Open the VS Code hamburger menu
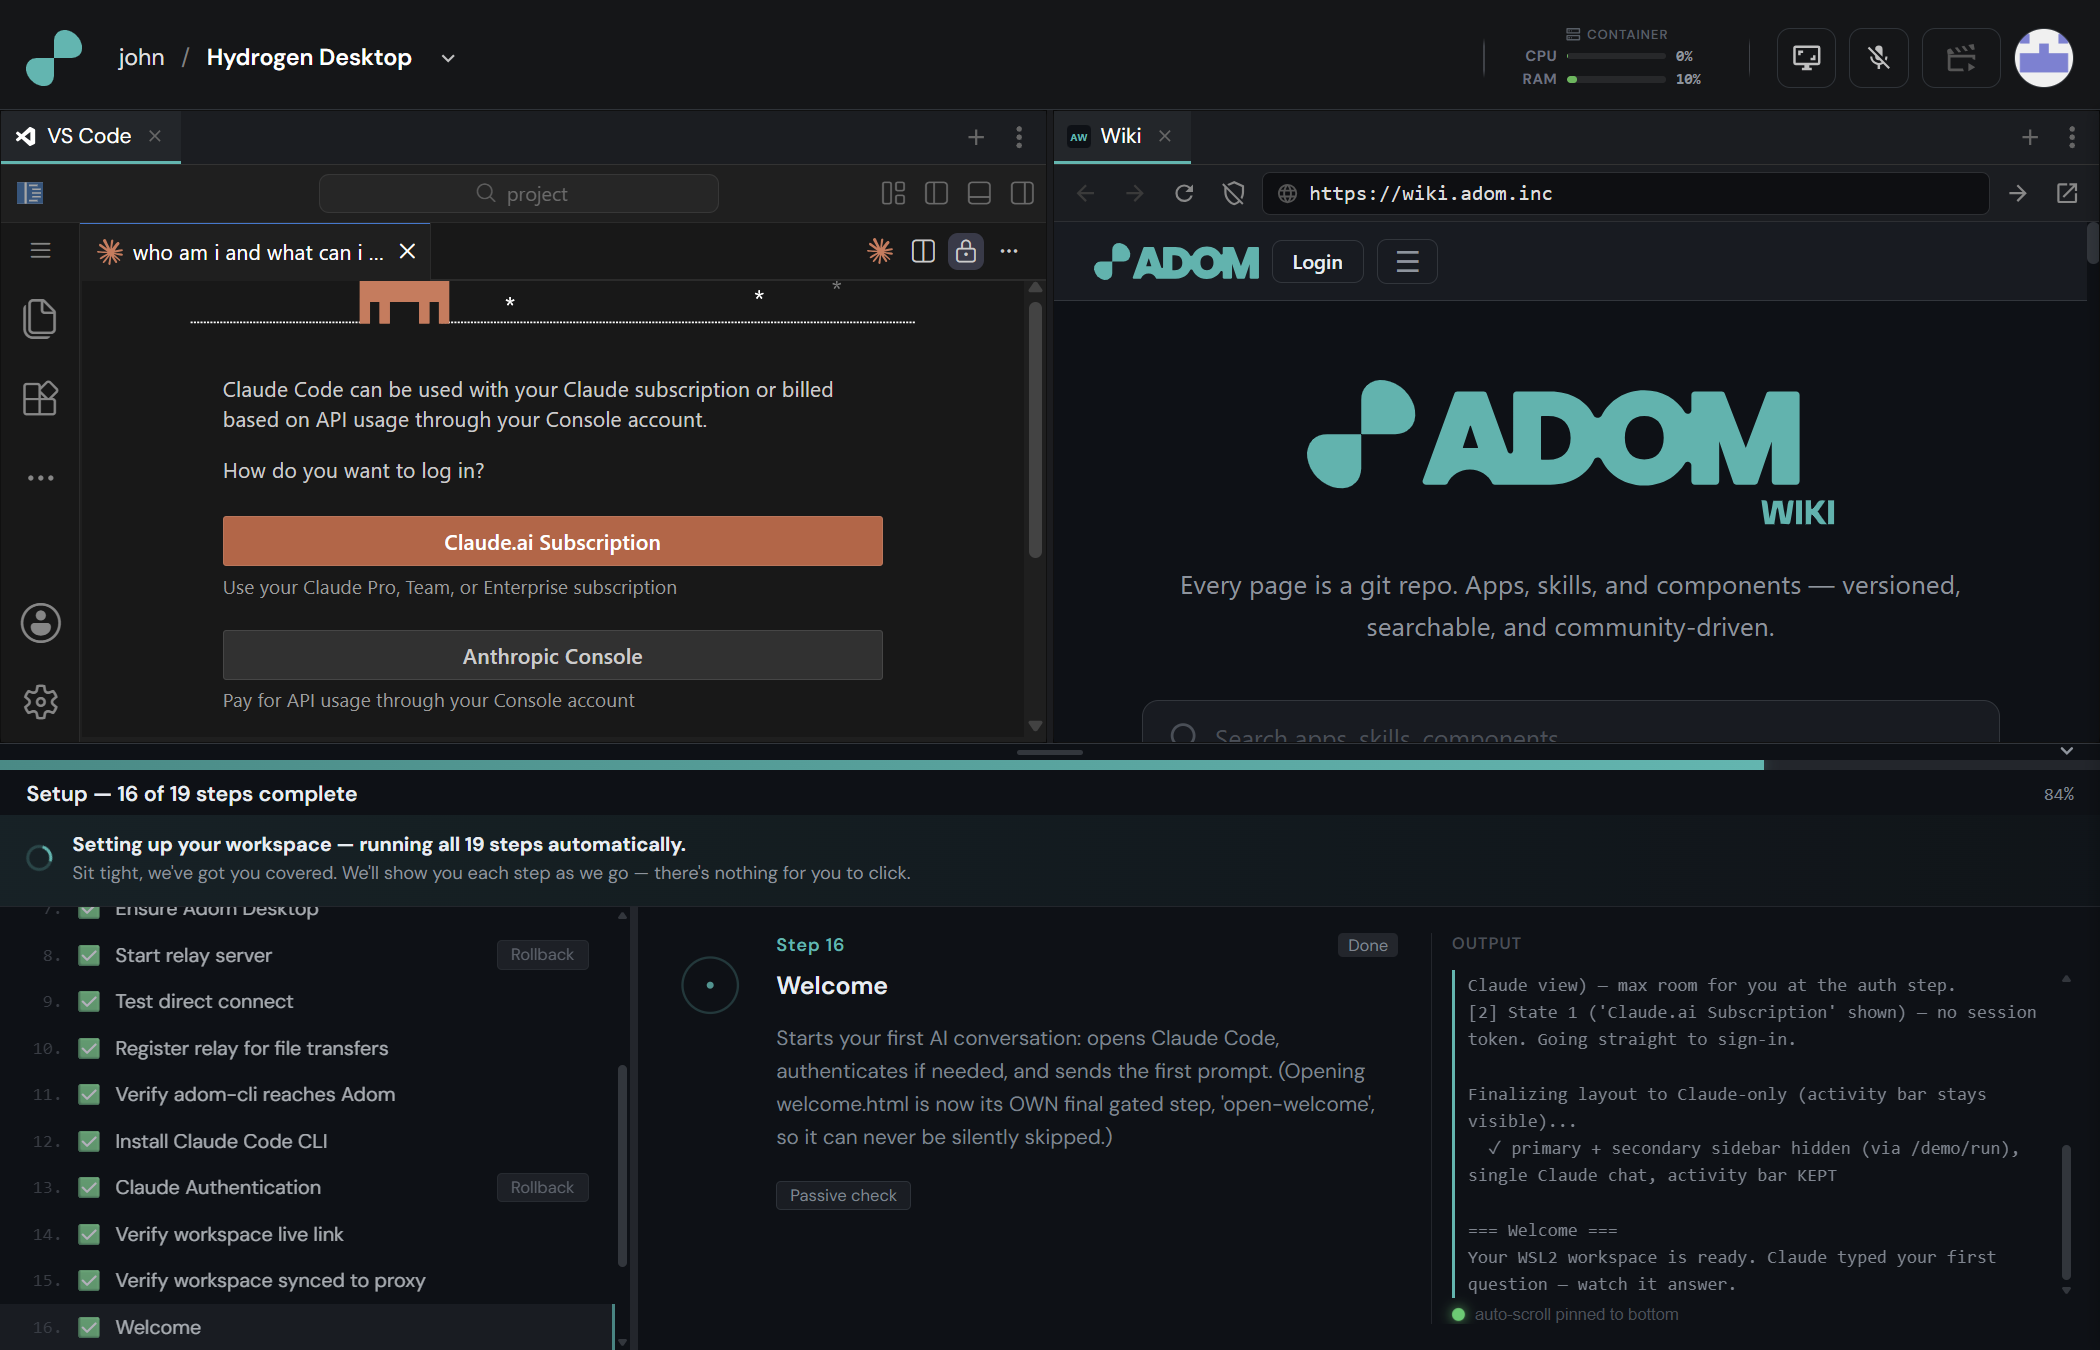Screen dimensions: 2100x1350 [40, 251]
